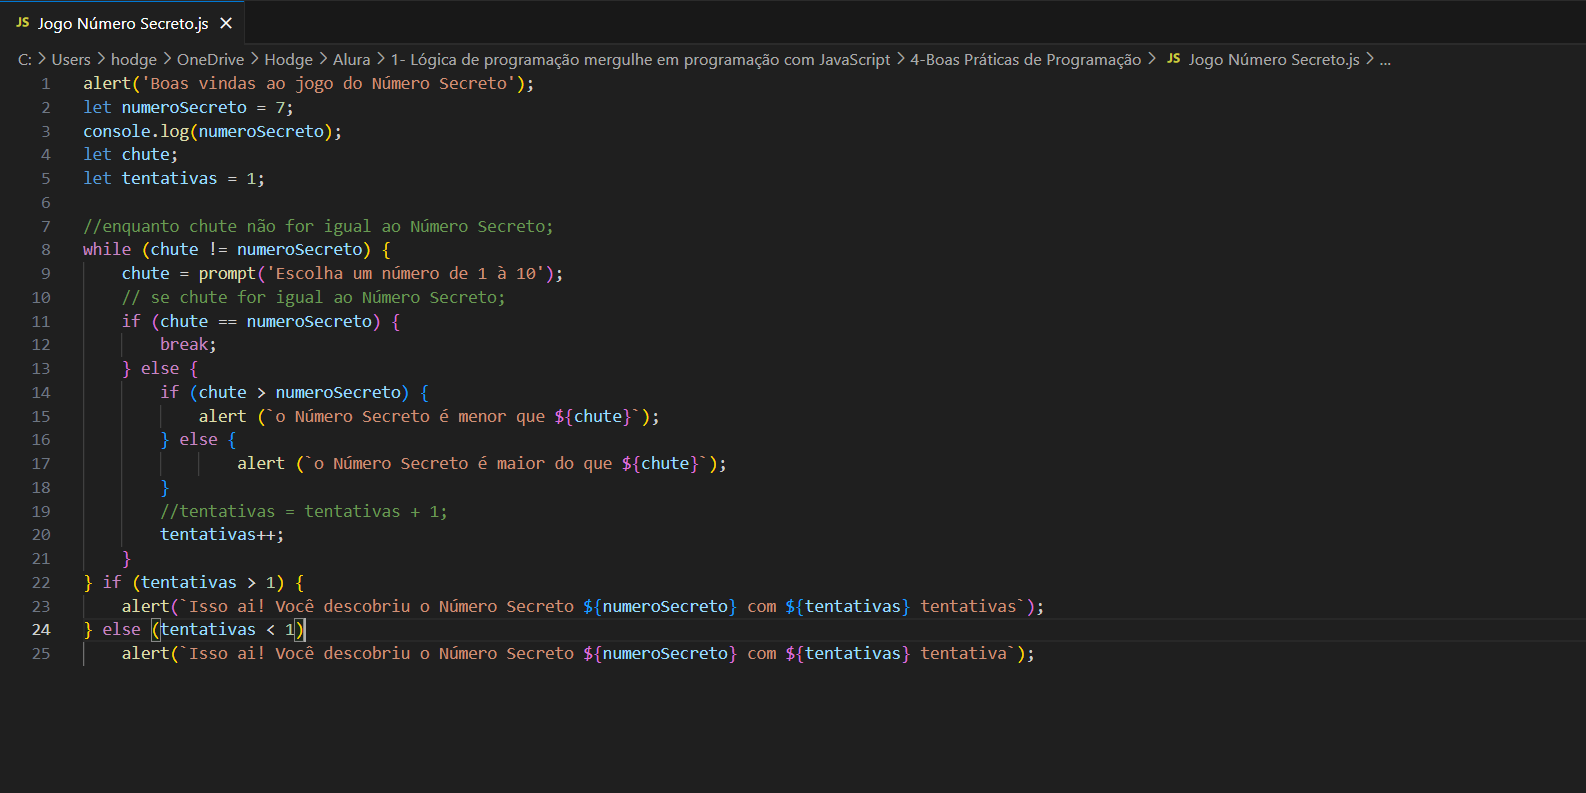Click 'prompt' on line 9

click(227, 274)
